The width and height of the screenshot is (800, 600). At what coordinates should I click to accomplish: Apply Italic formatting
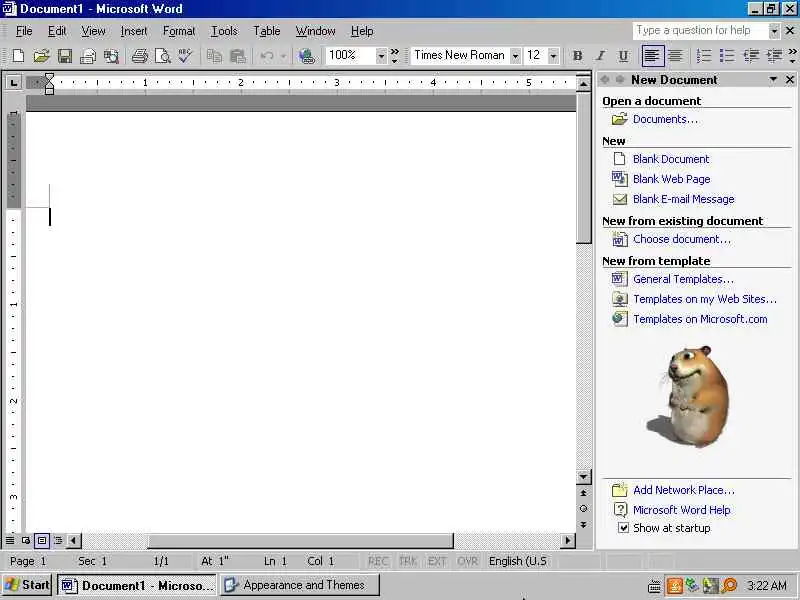coord(601,56)
